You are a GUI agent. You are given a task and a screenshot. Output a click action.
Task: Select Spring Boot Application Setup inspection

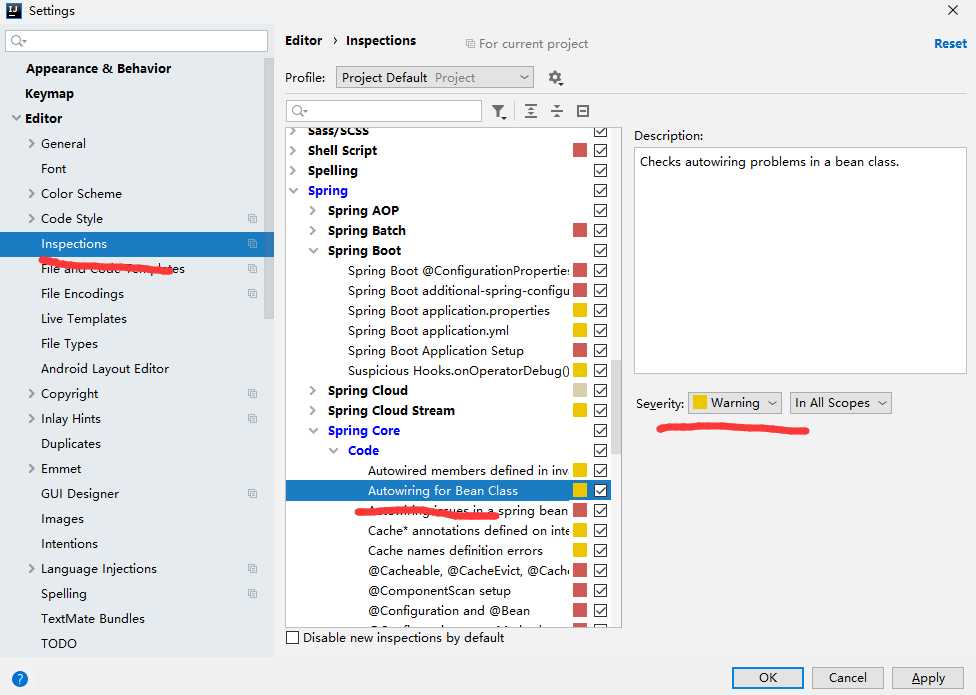pyautogui.click(x=436, y=350)
